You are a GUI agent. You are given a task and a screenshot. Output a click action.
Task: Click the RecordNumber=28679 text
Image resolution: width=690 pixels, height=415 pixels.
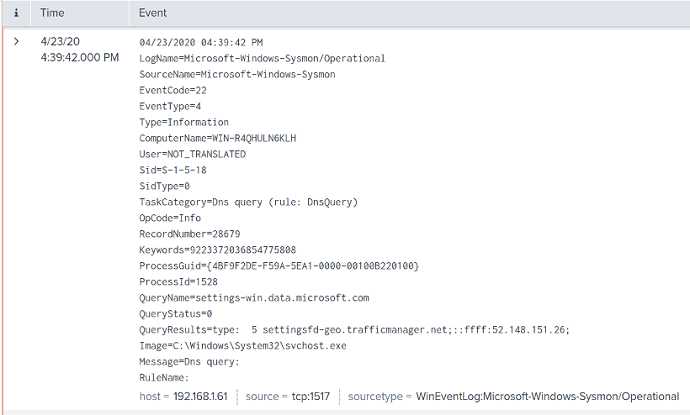185,234
